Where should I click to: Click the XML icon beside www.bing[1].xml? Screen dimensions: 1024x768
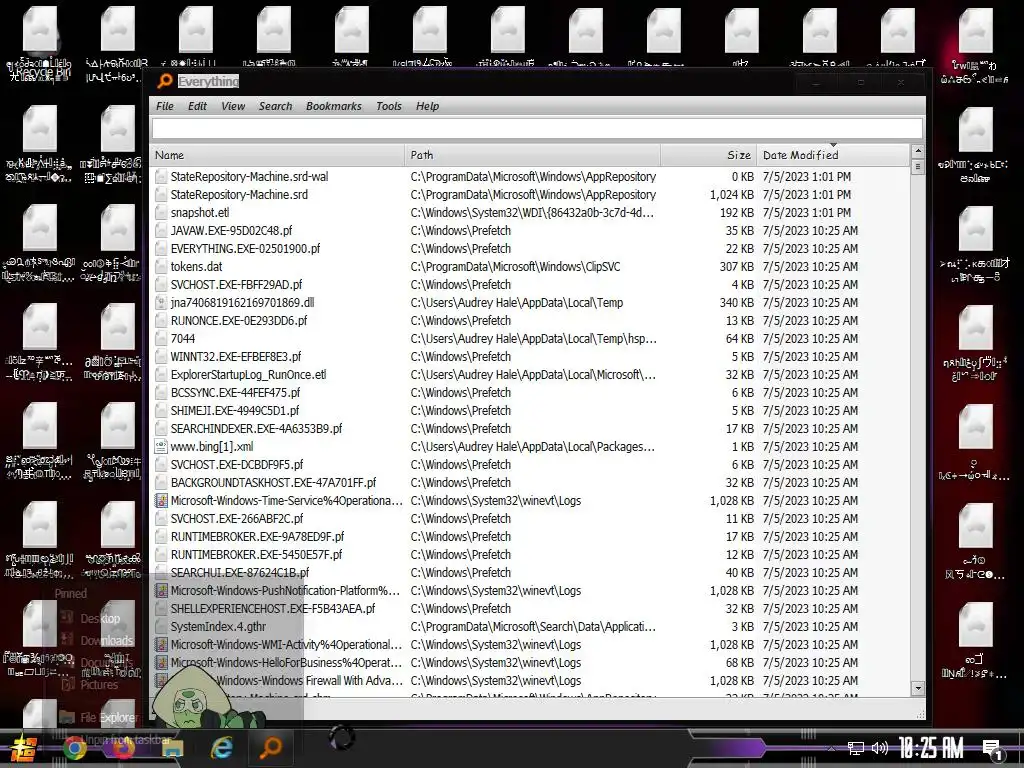pyautogui.click(x=161, y=447)
